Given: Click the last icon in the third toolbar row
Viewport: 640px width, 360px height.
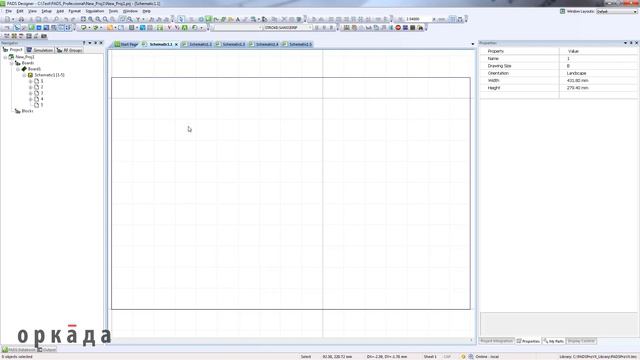Looking at the screenshot, I should [x=44, y=36].
